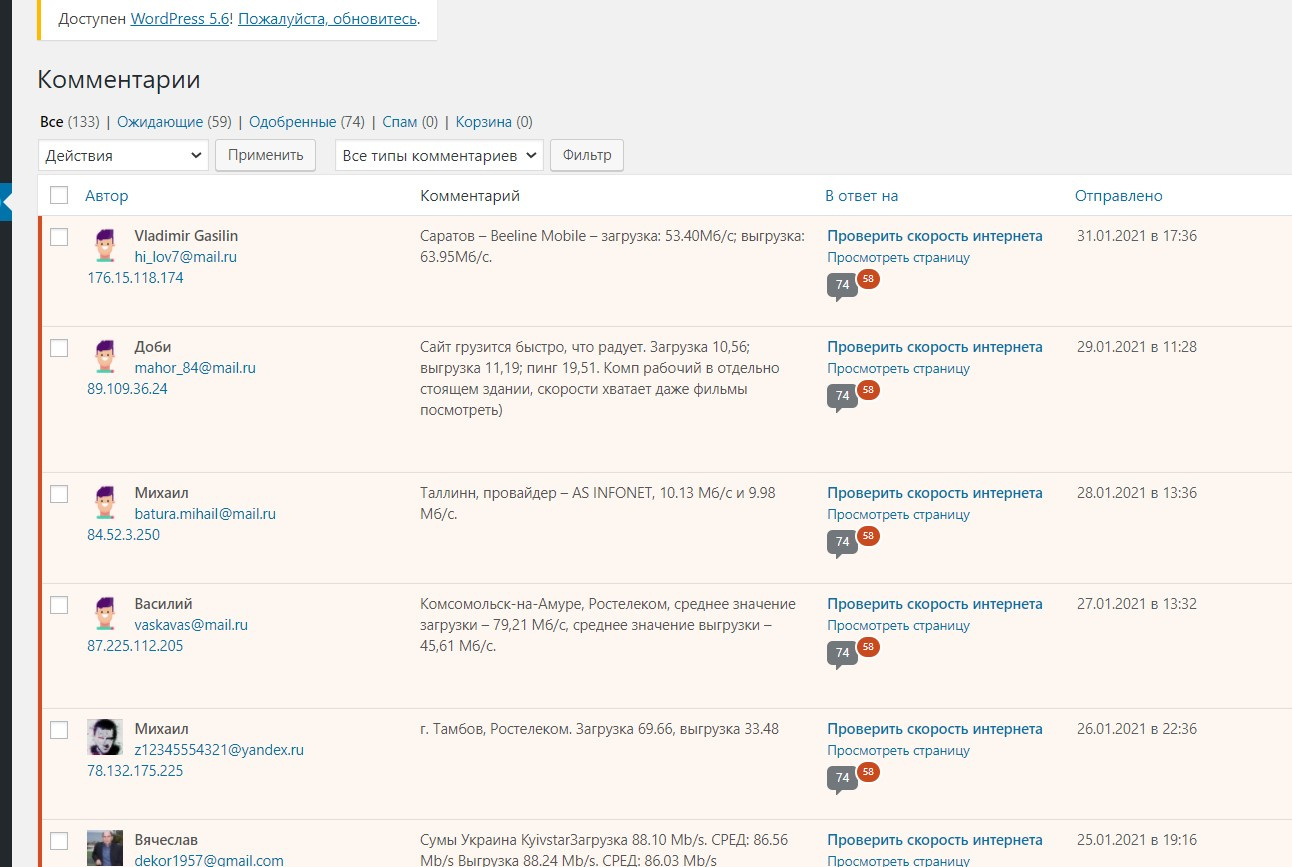Collapse the admin sidebar menu arrow
The image size is (1292, 867).
6,201
